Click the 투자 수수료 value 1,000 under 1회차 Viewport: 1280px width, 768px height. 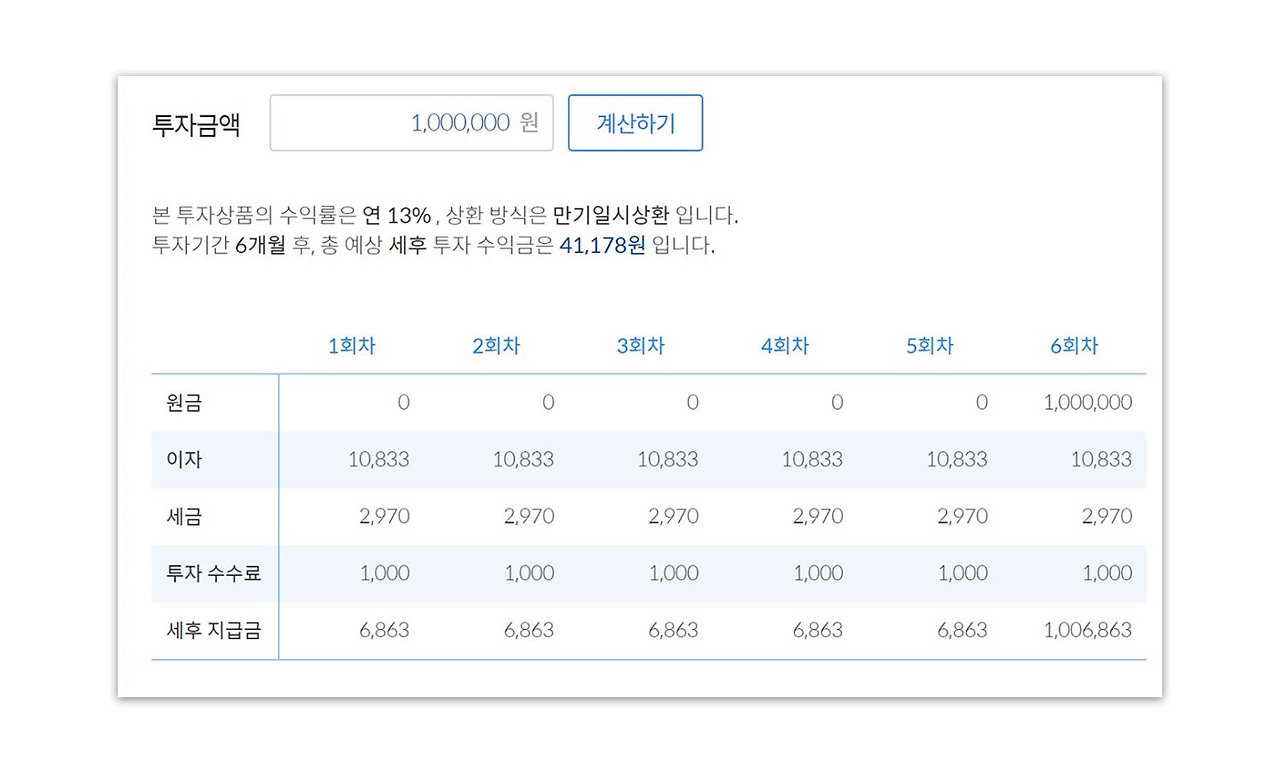[385, 574]
